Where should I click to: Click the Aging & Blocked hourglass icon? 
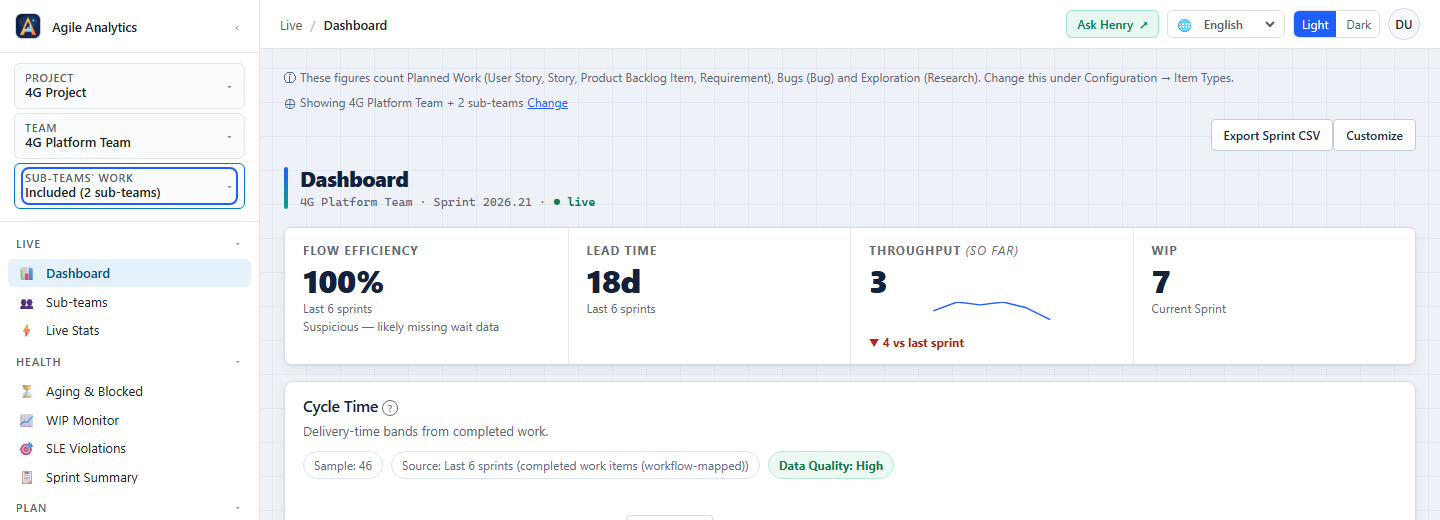pyautogui.click(x=27, y=392)
